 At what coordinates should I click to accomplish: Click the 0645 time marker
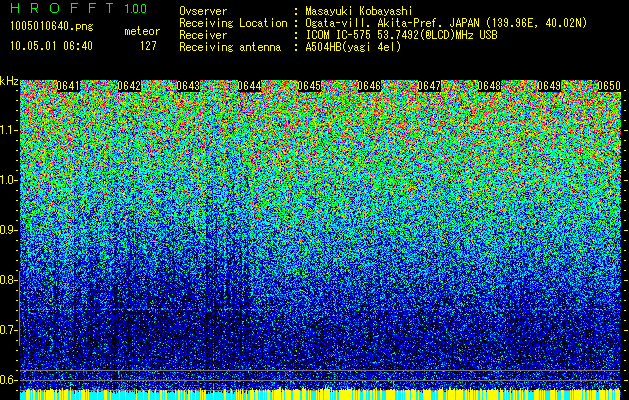(x=309, y=86)
